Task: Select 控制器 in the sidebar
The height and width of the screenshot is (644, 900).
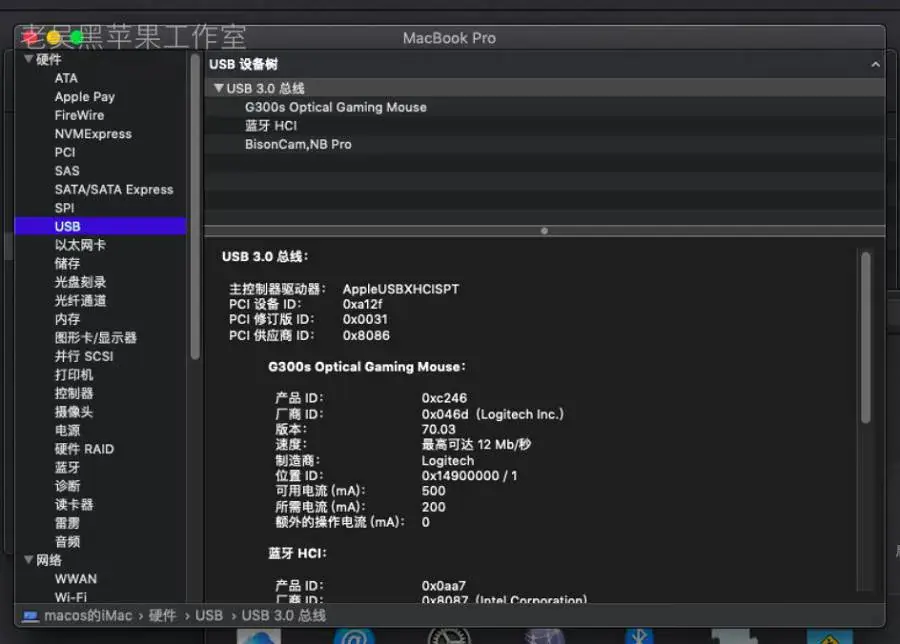Action: click(x=73, y=393)
